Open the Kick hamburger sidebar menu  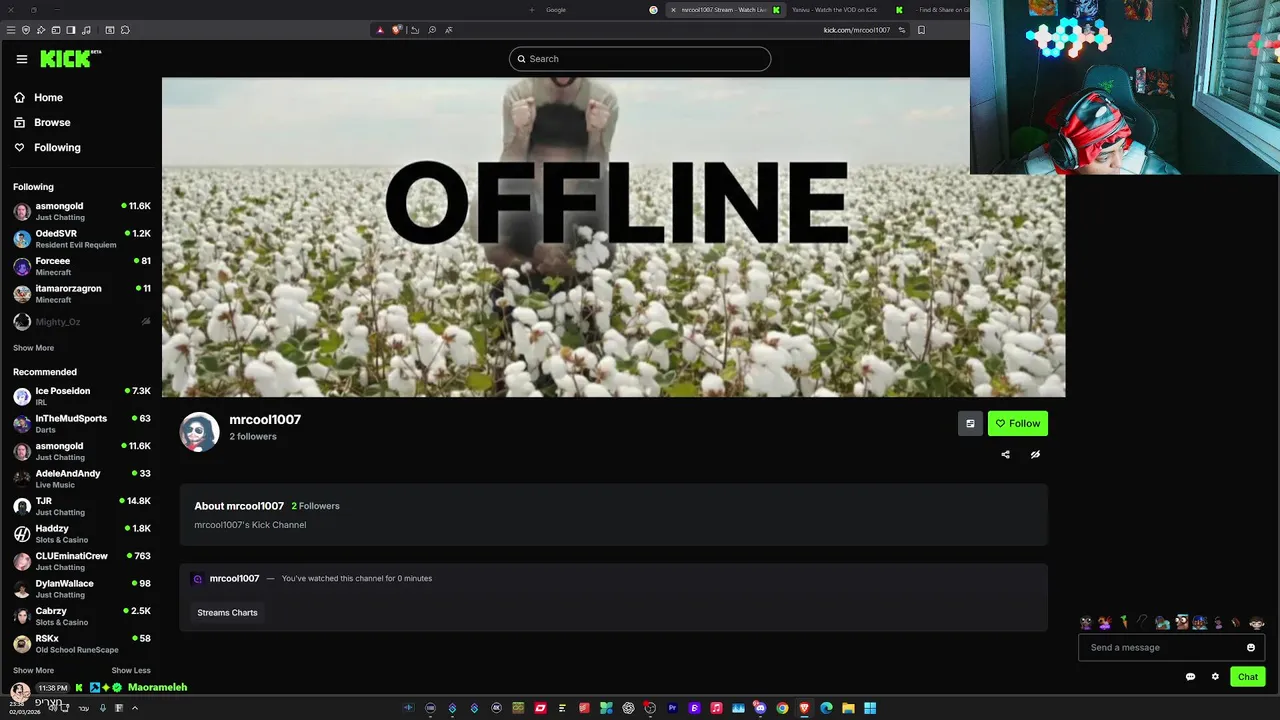(x=21, y=59)
